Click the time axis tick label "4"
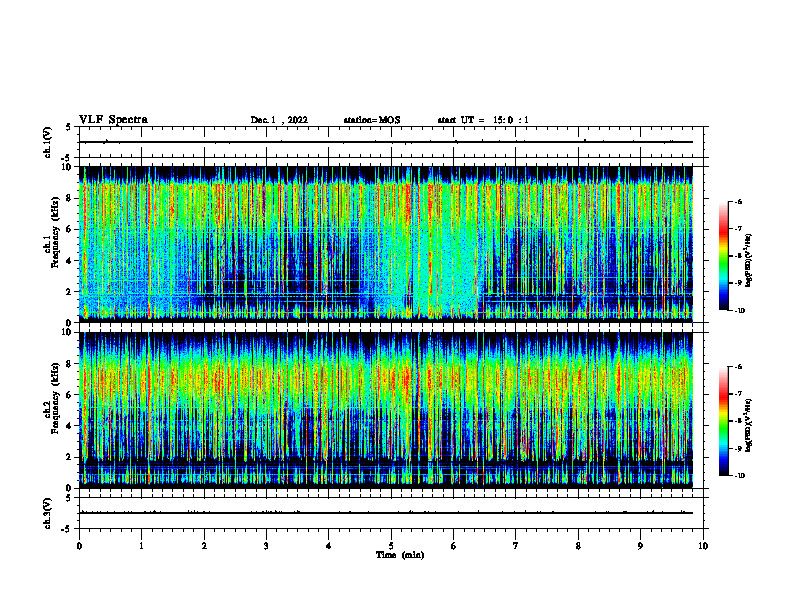The height and width of the screenshot is (612, 792). pos(329,546)
